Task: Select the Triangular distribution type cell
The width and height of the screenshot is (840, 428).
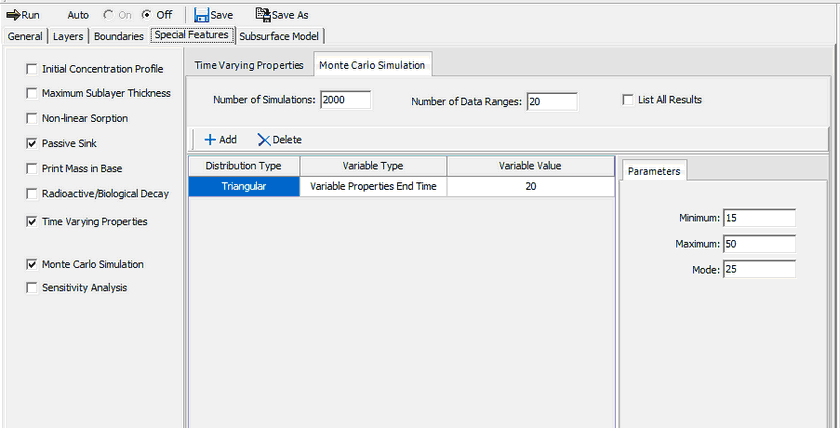Action: click(244, 187)
